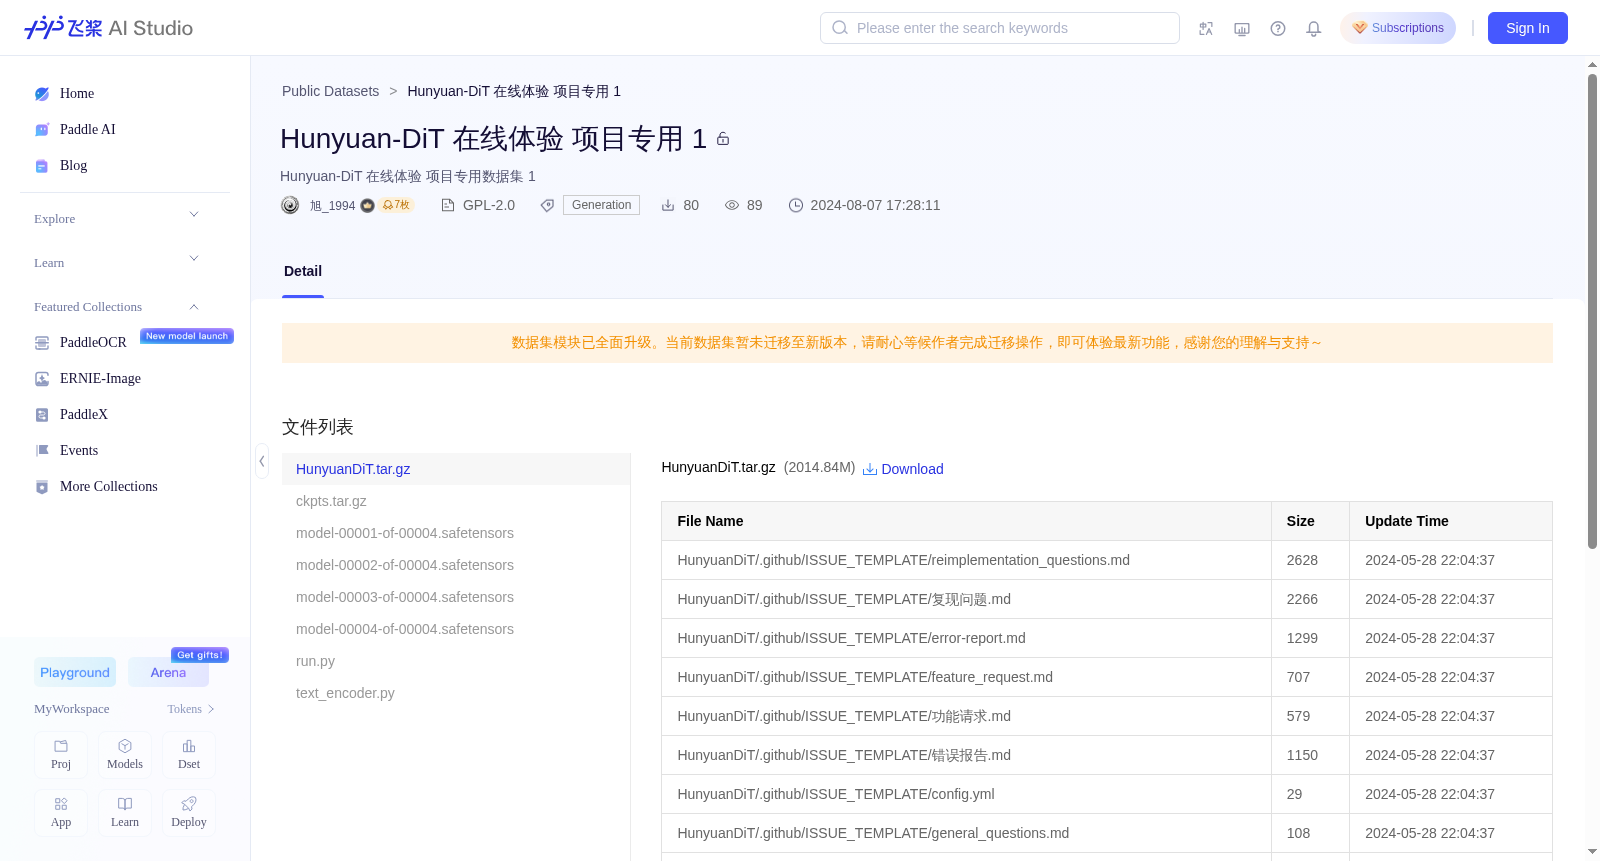Viewport: 1600px width, 861px height.
Task: Select HunyuanDiT.tar.gz in file list
Action: (x=456, y=469)
